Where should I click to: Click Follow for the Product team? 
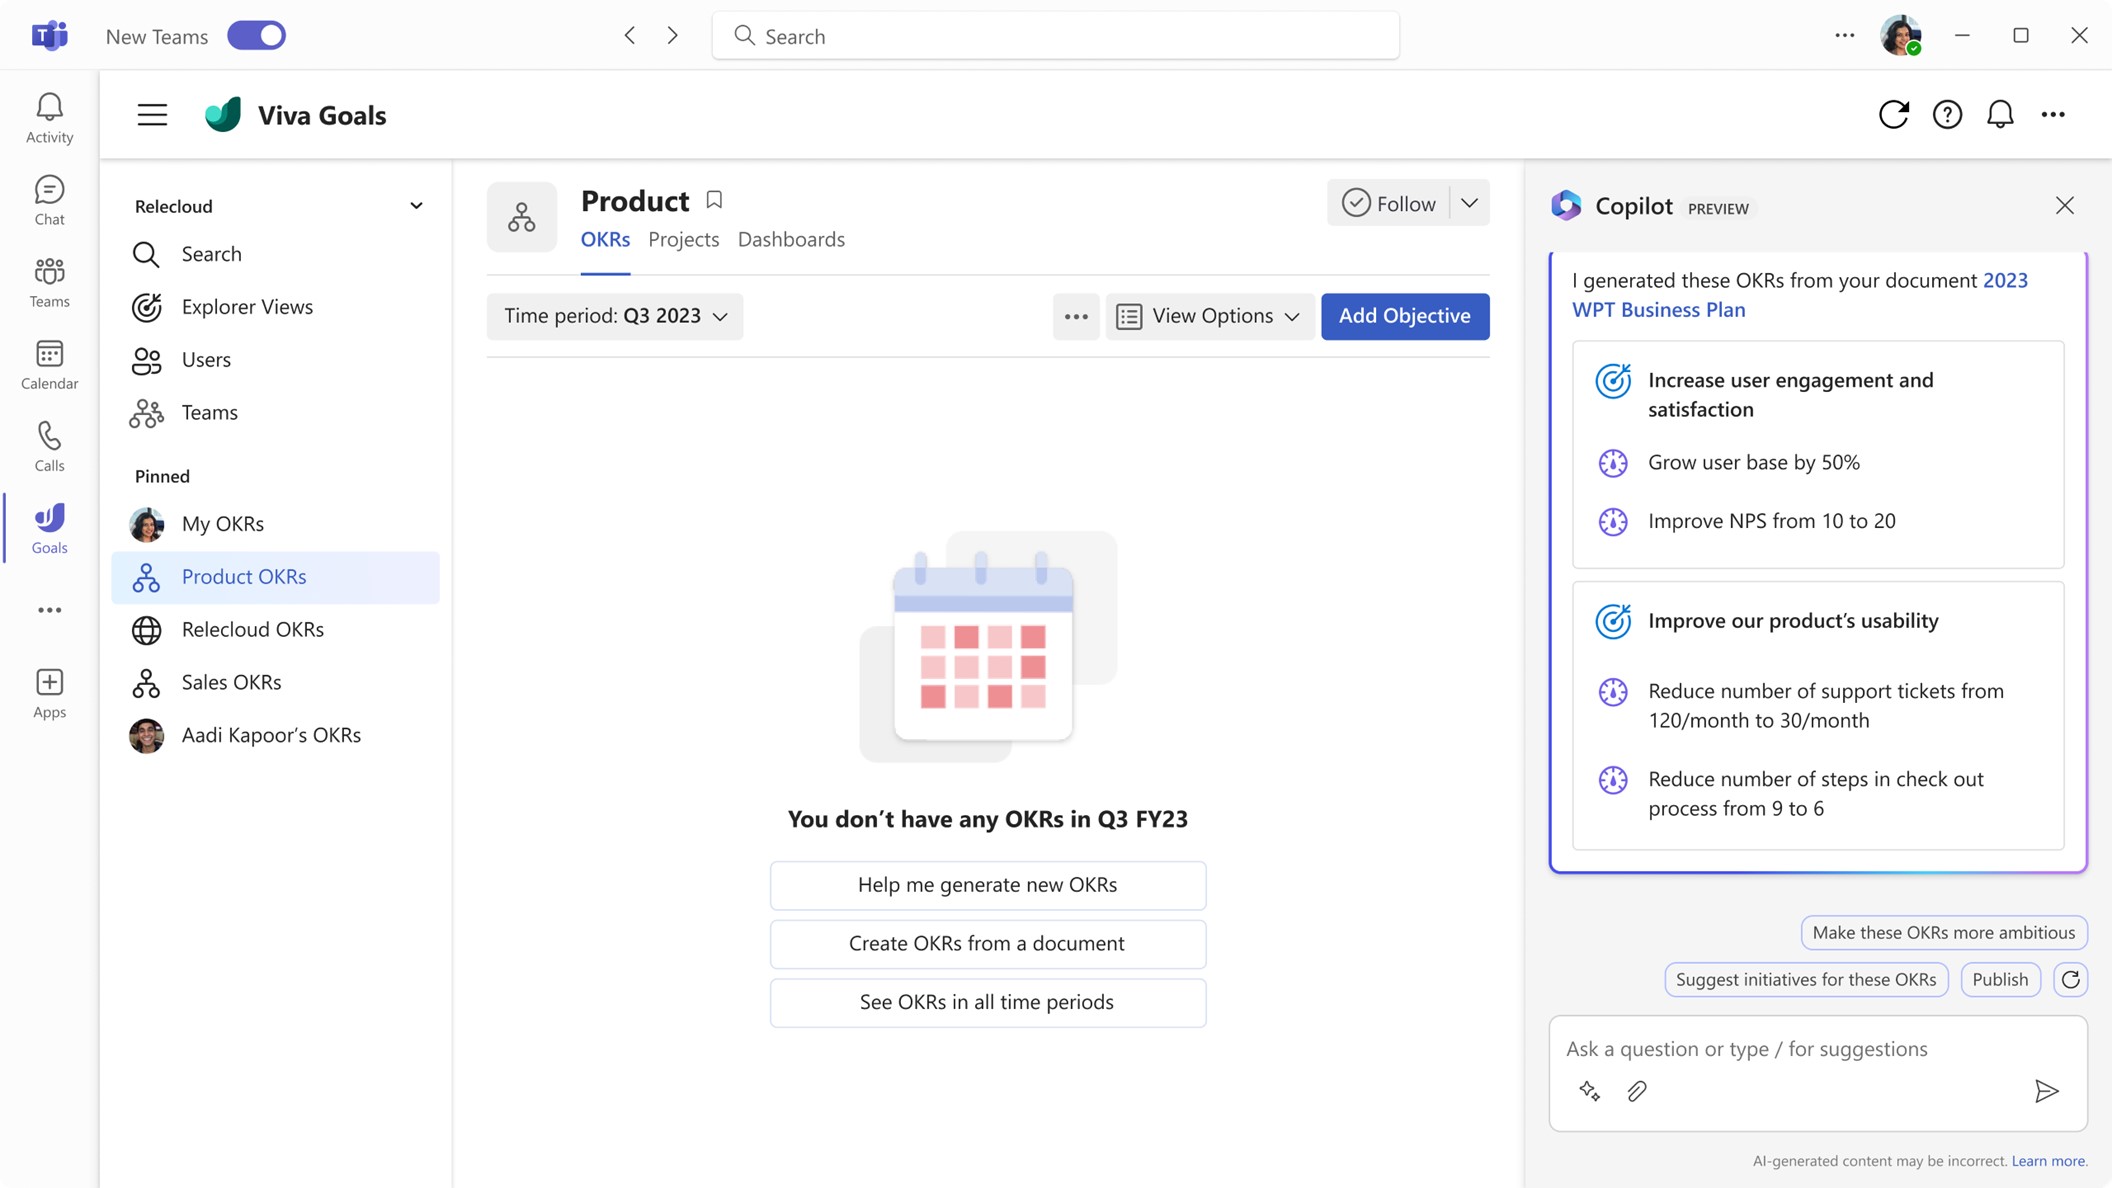pyautogui.click(x=1402, y=203)
